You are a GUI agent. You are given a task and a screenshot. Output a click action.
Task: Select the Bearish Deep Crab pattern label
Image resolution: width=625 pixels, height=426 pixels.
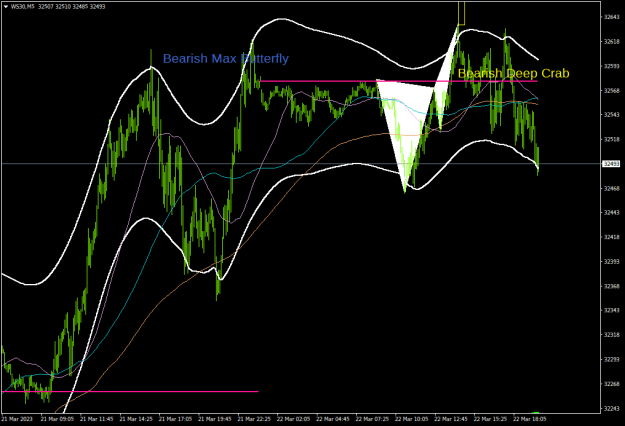[513, 73]
